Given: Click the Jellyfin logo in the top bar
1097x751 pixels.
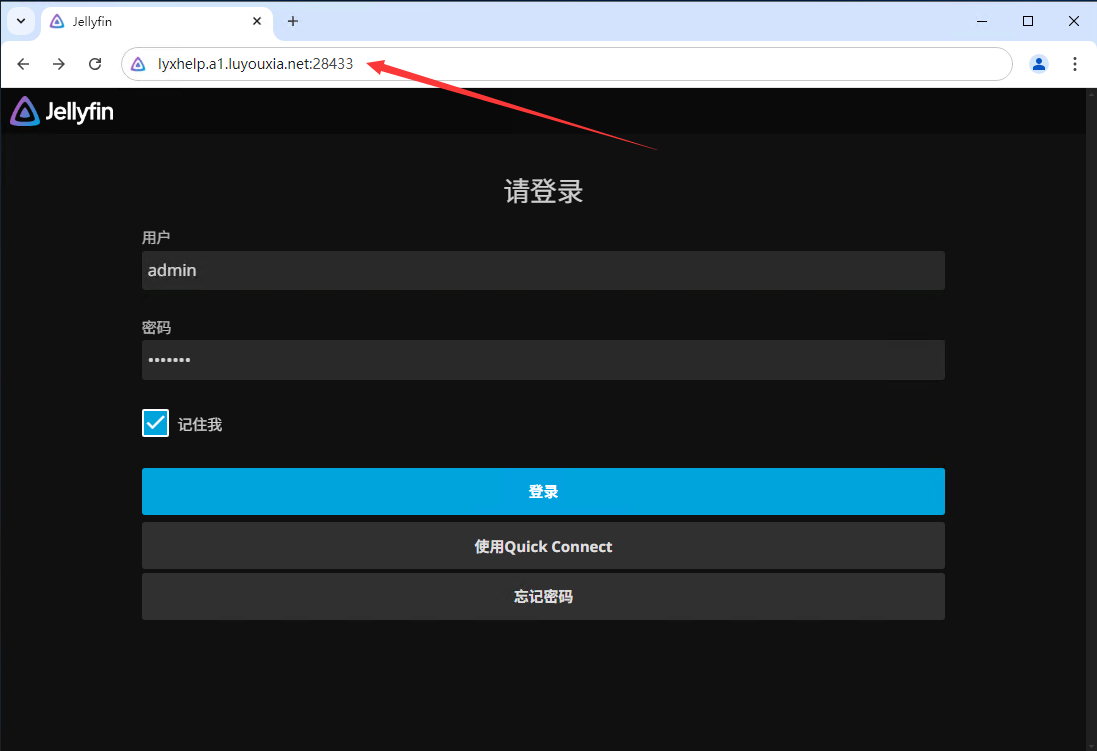Looking at the screenshot, I should [x=61, y=111].
